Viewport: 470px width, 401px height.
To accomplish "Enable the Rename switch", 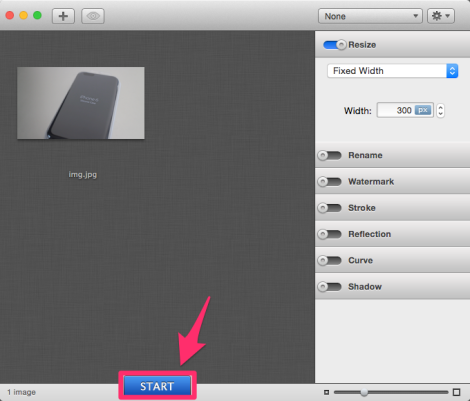I will click(x=329, y=155).
